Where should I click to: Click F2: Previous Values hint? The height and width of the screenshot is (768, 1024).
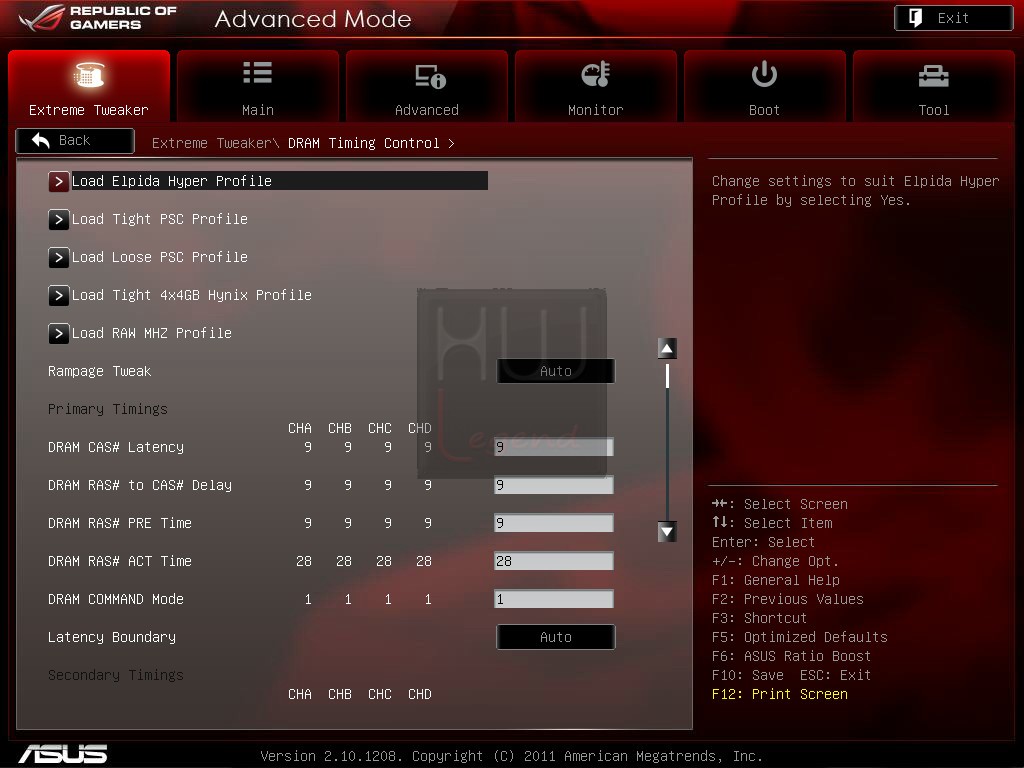click(788, 599)
